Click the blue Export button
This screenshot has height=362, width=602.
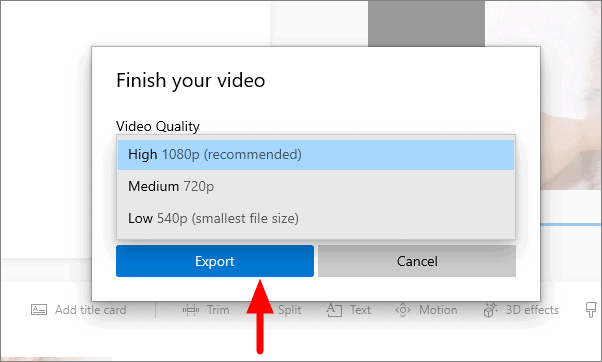click(215, 261)
